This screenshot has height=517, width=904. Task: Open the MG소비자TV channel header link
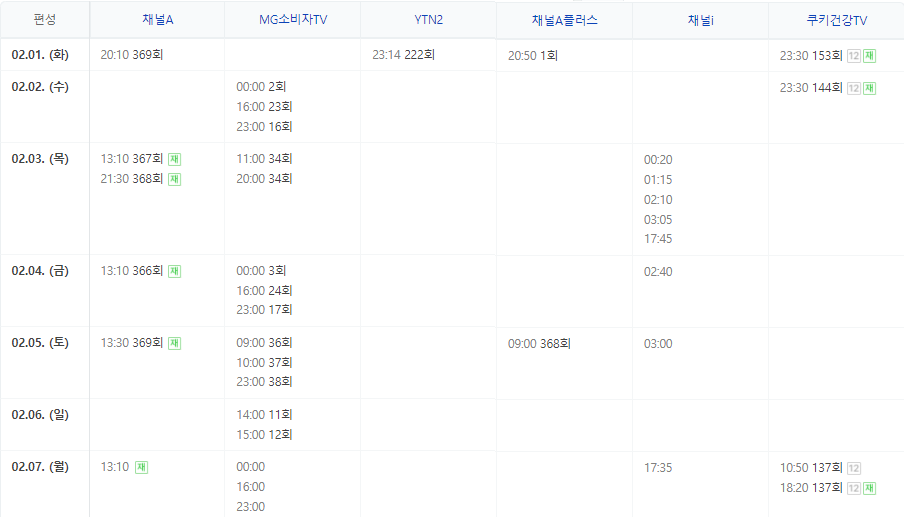pyautogui.click(x=293, y=20)
